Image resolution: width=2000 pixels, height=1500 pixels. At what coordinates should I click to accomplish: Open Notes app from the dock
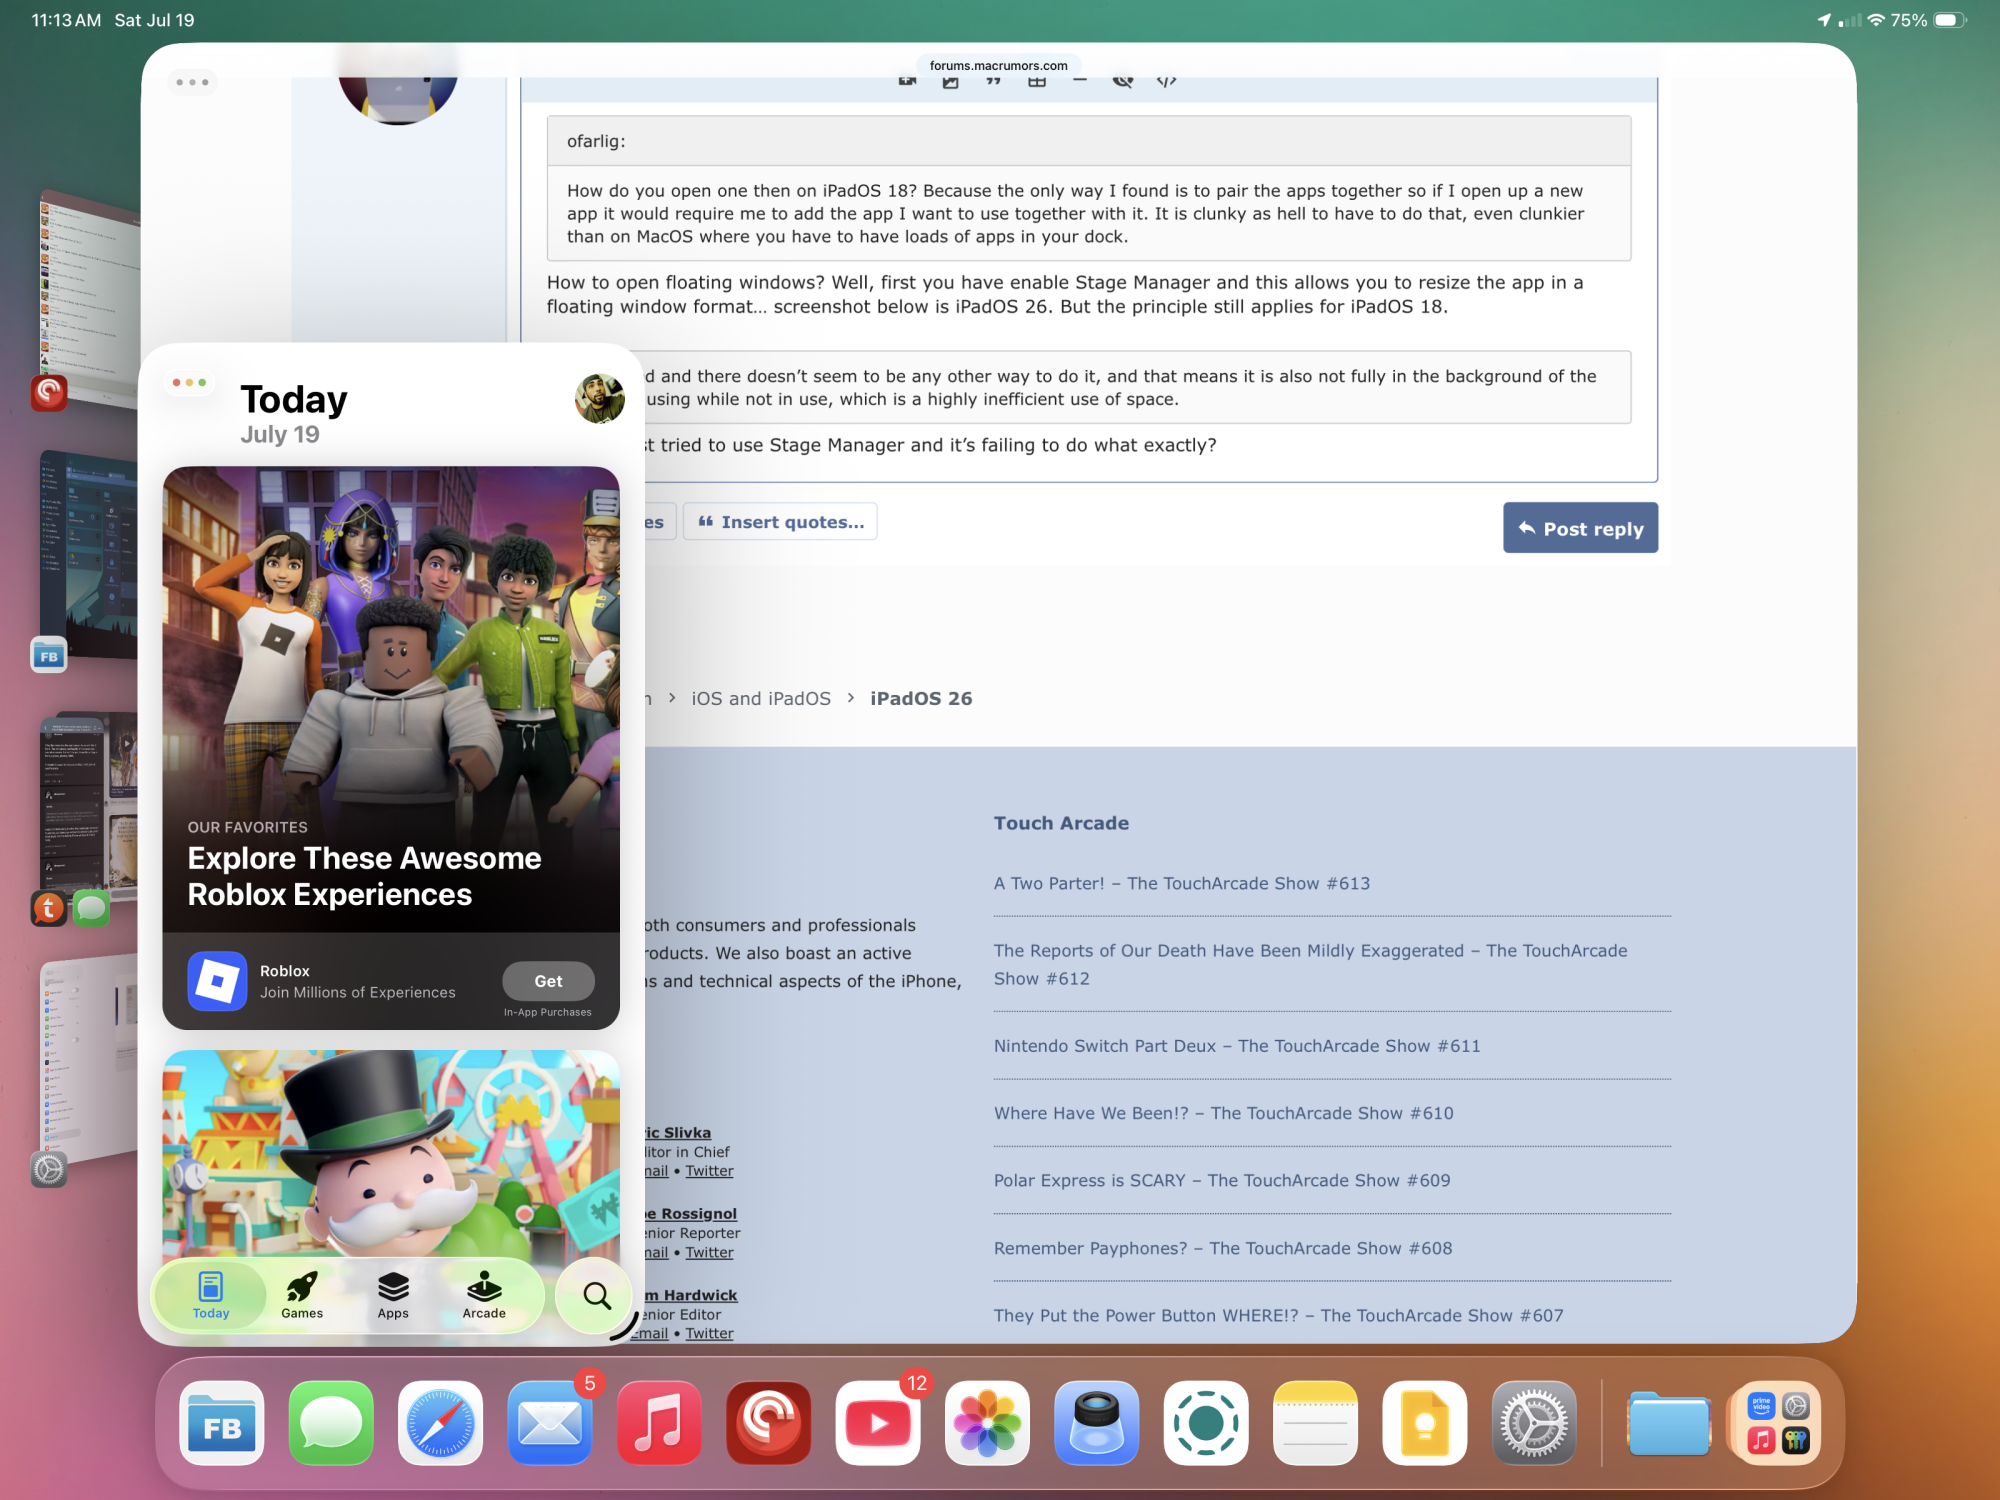point(1315,1423)
